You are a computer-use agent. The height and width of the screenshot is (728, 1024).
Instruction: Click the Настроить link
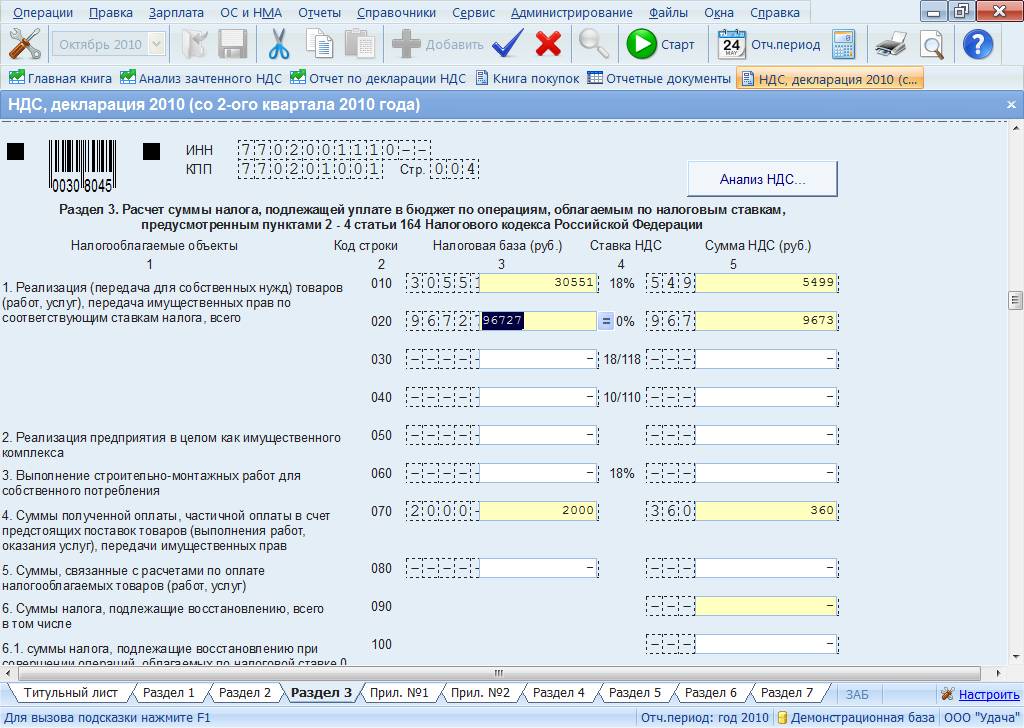point(989,694)
